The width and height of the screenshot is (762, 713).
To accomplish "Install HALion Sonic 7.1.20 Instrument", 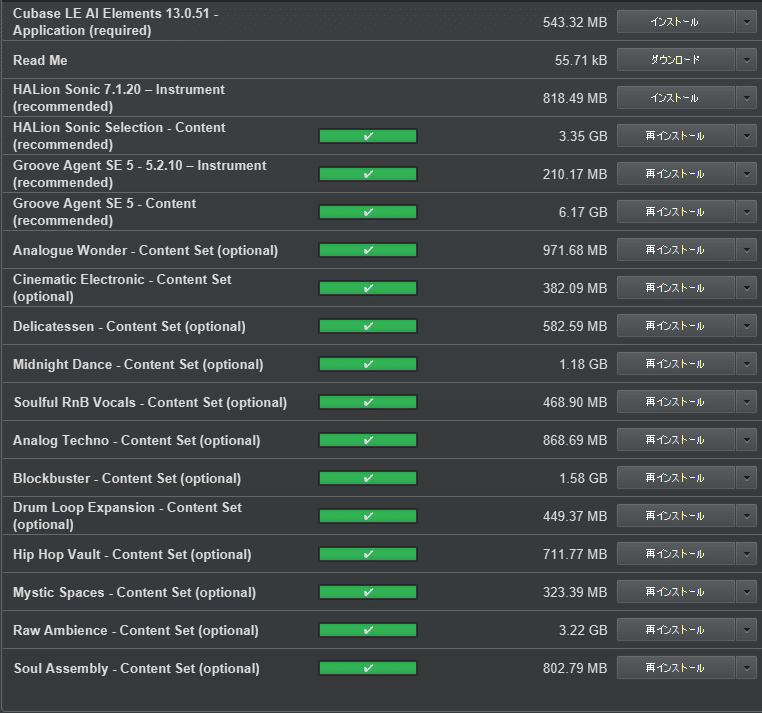I will coord(675,98).
